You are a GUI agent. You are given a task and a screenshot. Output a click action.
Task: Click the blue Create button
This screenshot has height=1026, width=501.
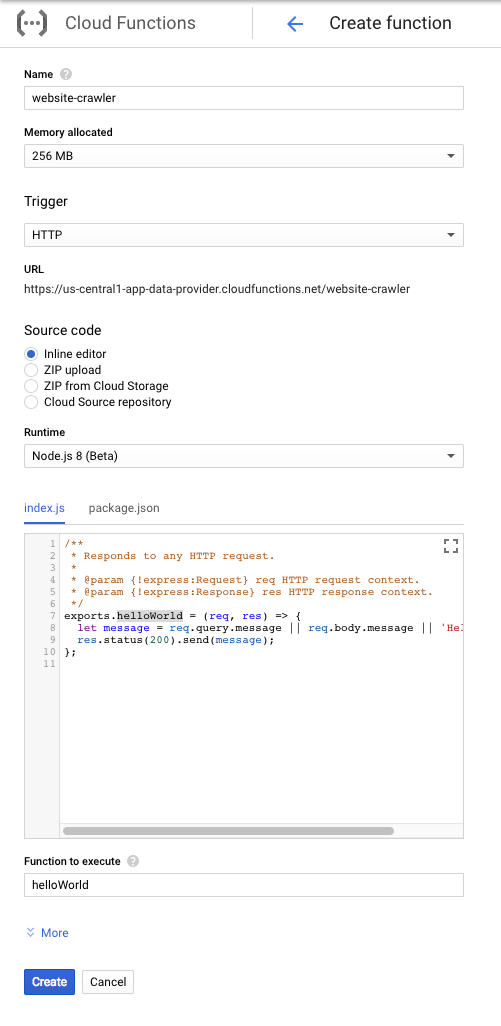[50, 982]
